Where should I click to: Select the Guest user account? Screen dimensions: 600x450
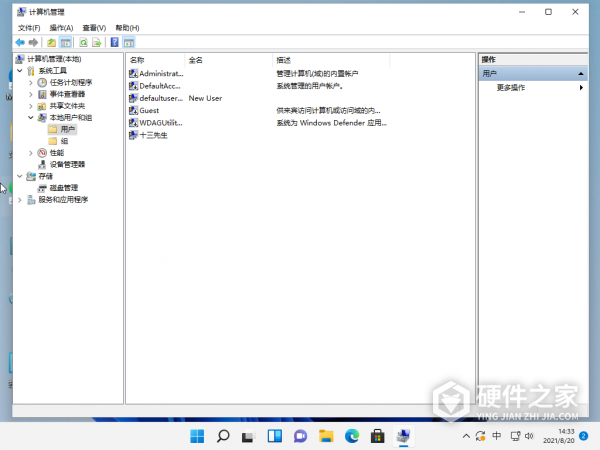coord(144,111)
